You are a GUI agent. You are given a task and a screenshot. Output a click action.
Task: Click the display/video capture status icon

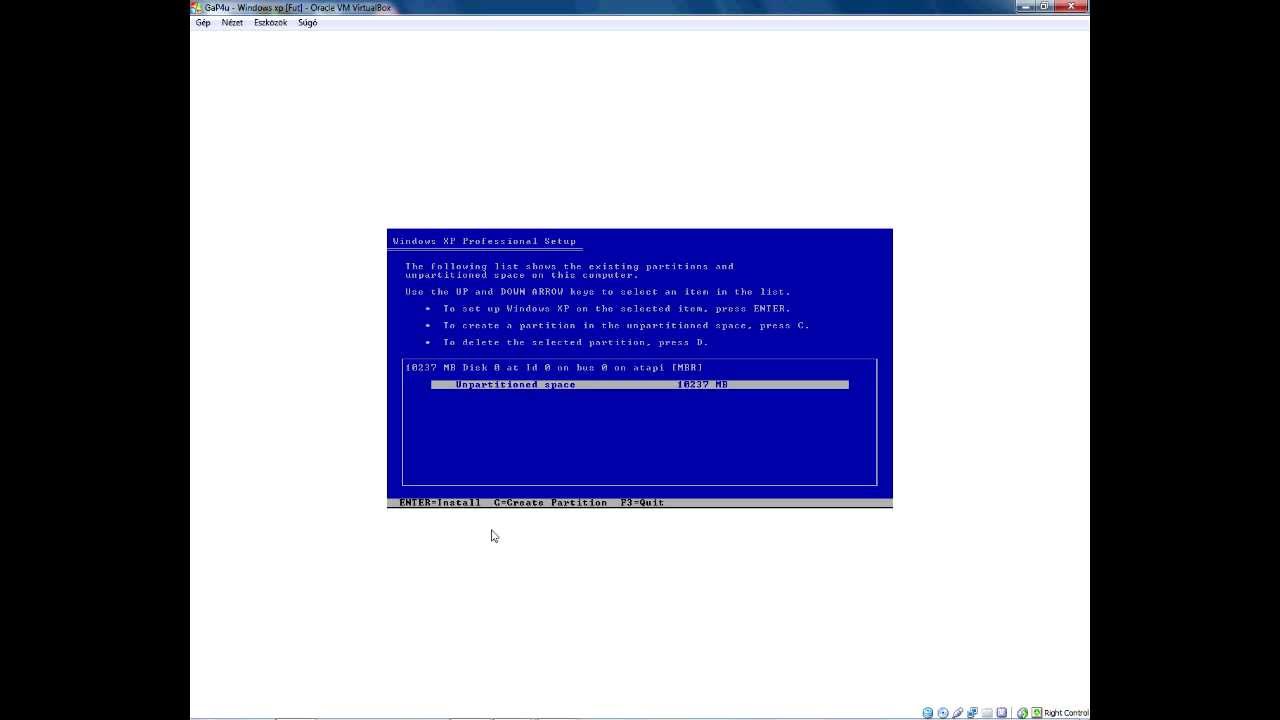[x=1002, y=713]
